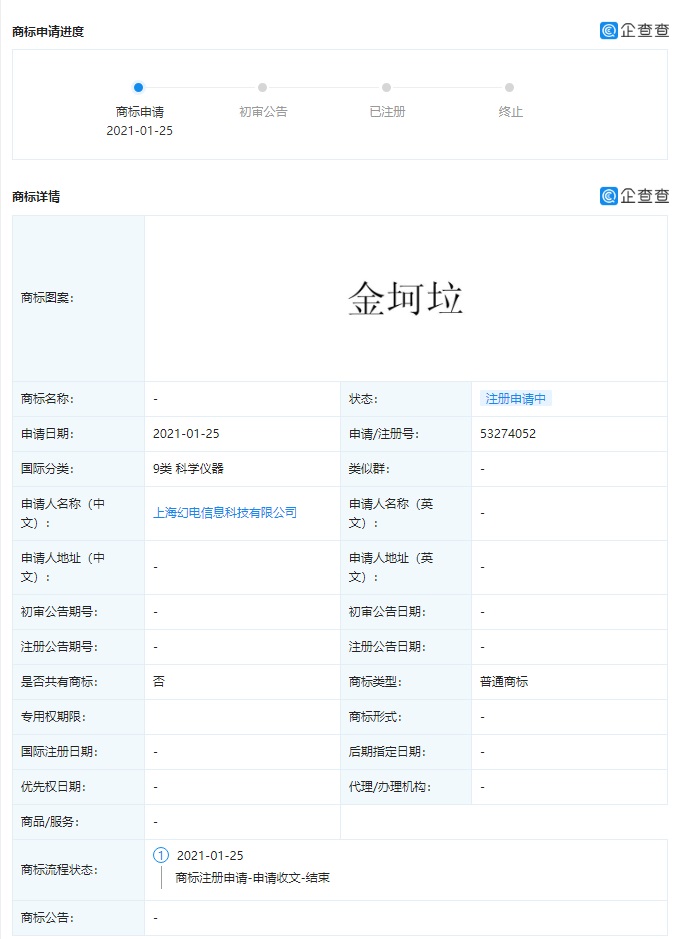Click the 类似群 field label
Viewport: 678px width, 939px height.
(369, 469)
